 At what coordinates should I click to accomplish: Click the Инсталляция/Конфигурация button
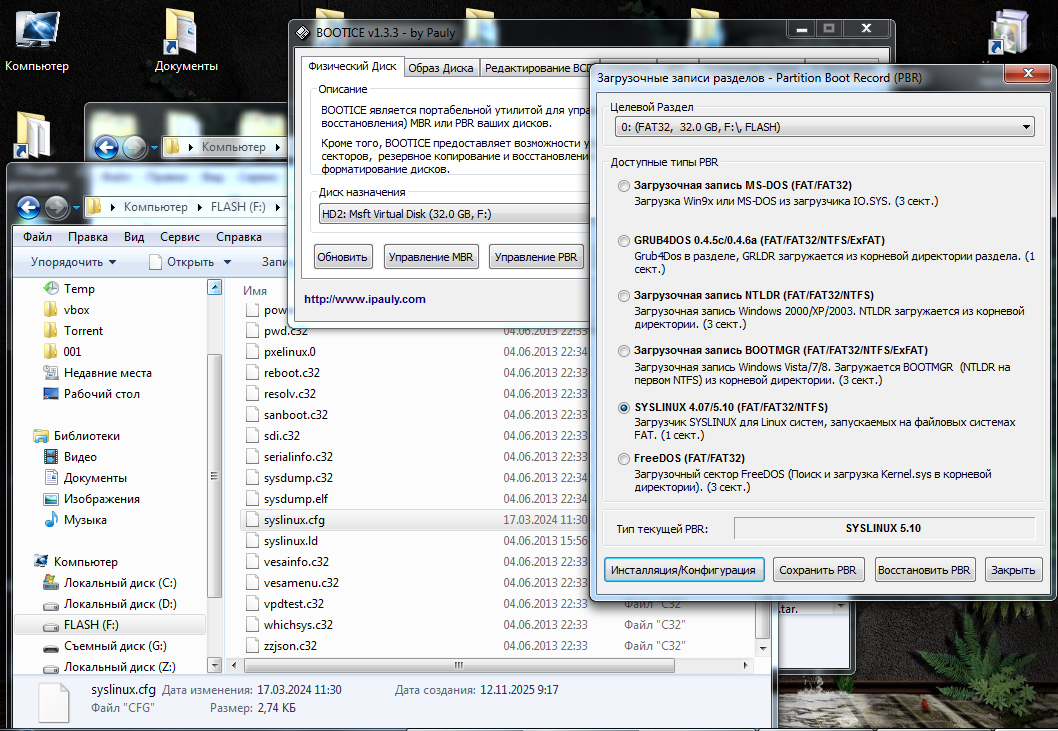[x=684, y=570]
